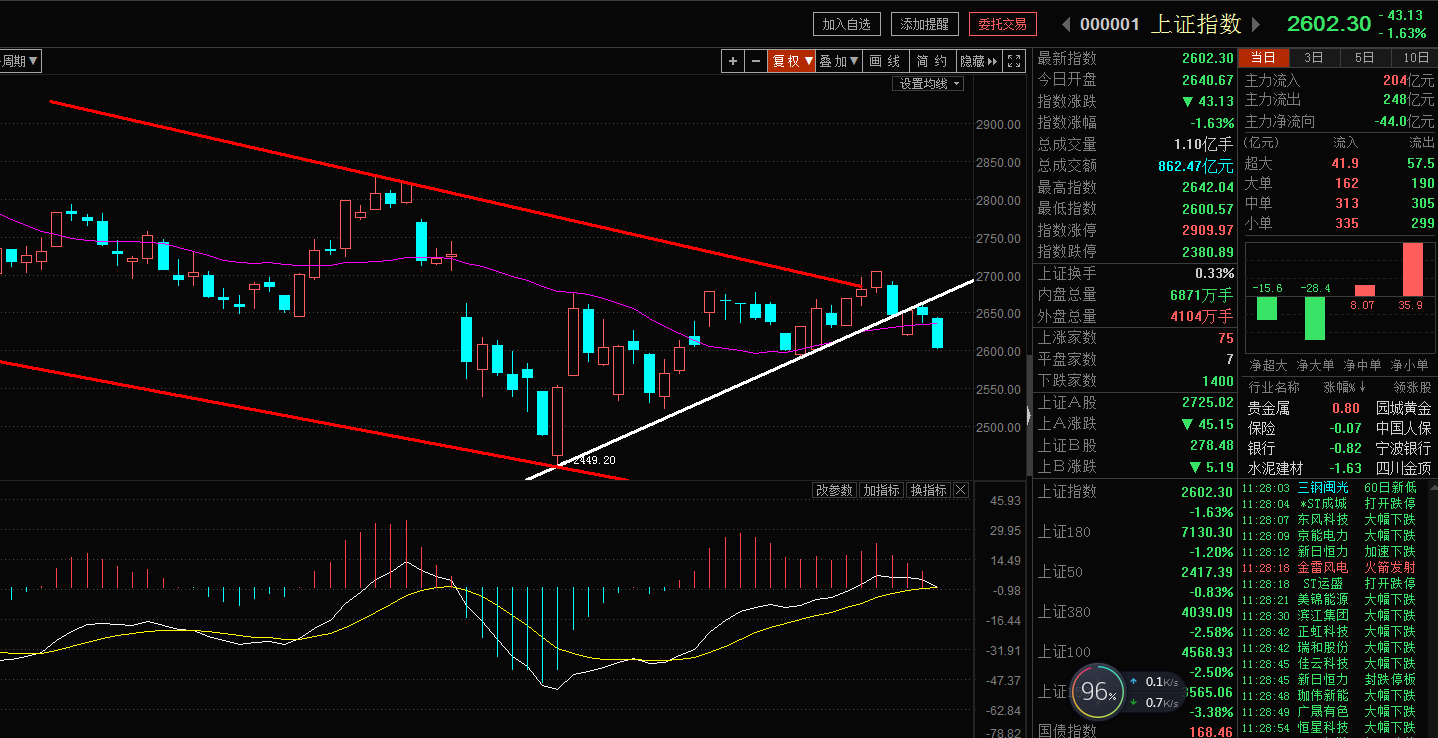Zoom in chart with plus button
The image size is (1438, 738).
point(733,61)
